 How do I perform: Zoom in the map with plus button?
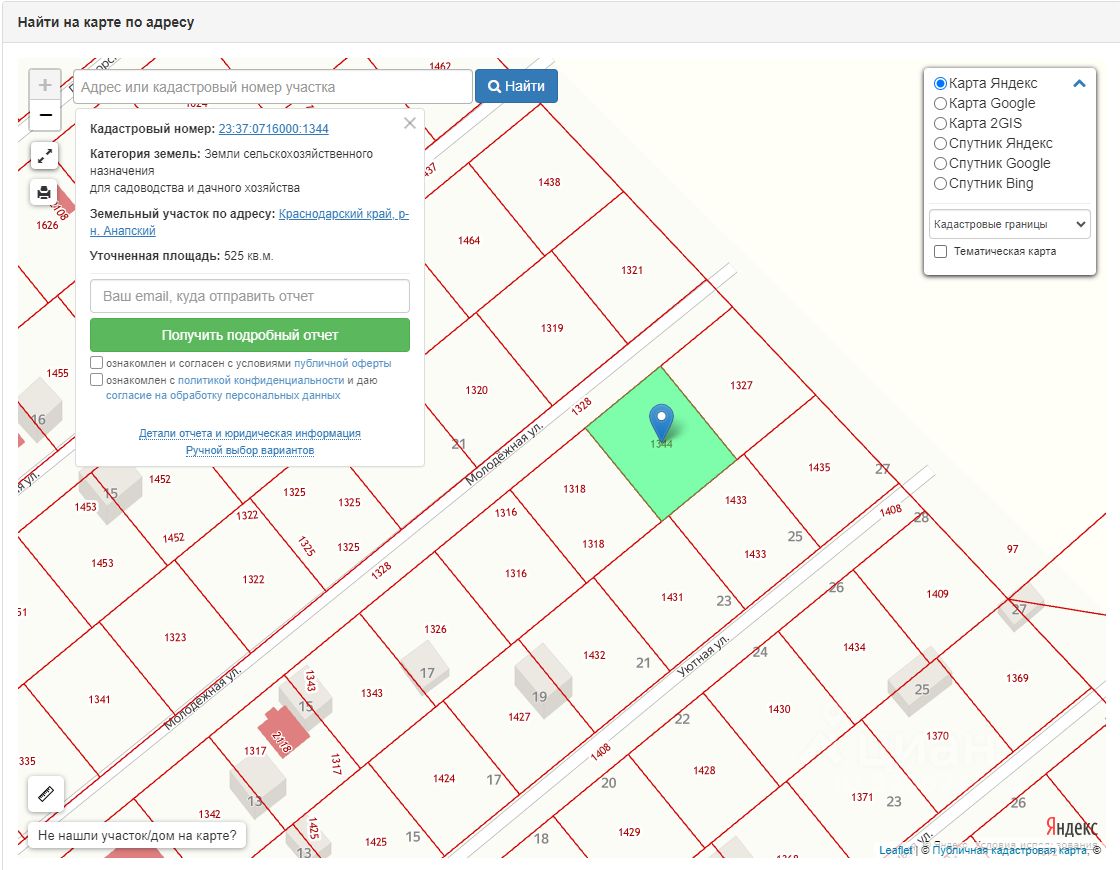pos(44,85)
